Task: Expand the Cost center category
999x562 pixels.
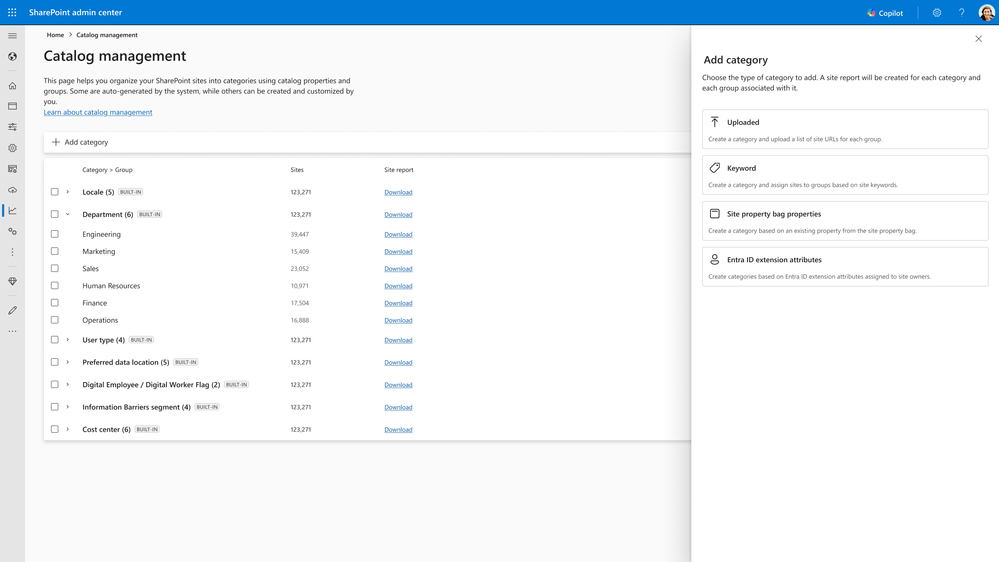Action: tap(68, 429)
